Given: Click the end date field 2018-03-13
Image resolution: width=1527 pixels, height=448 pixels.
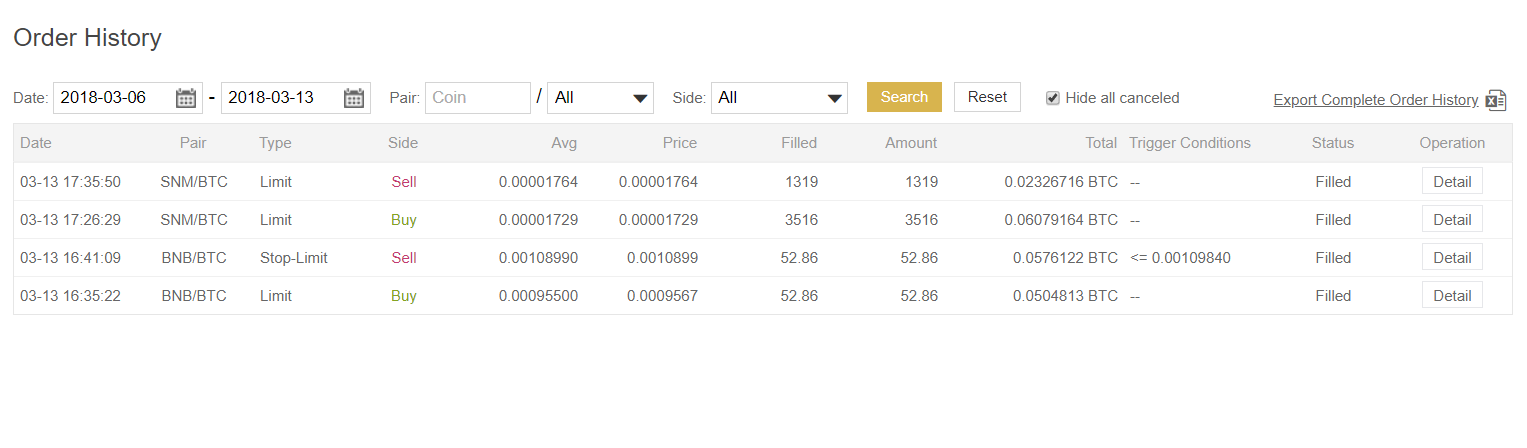Looking at the screenshot, I should pos(281,98).
